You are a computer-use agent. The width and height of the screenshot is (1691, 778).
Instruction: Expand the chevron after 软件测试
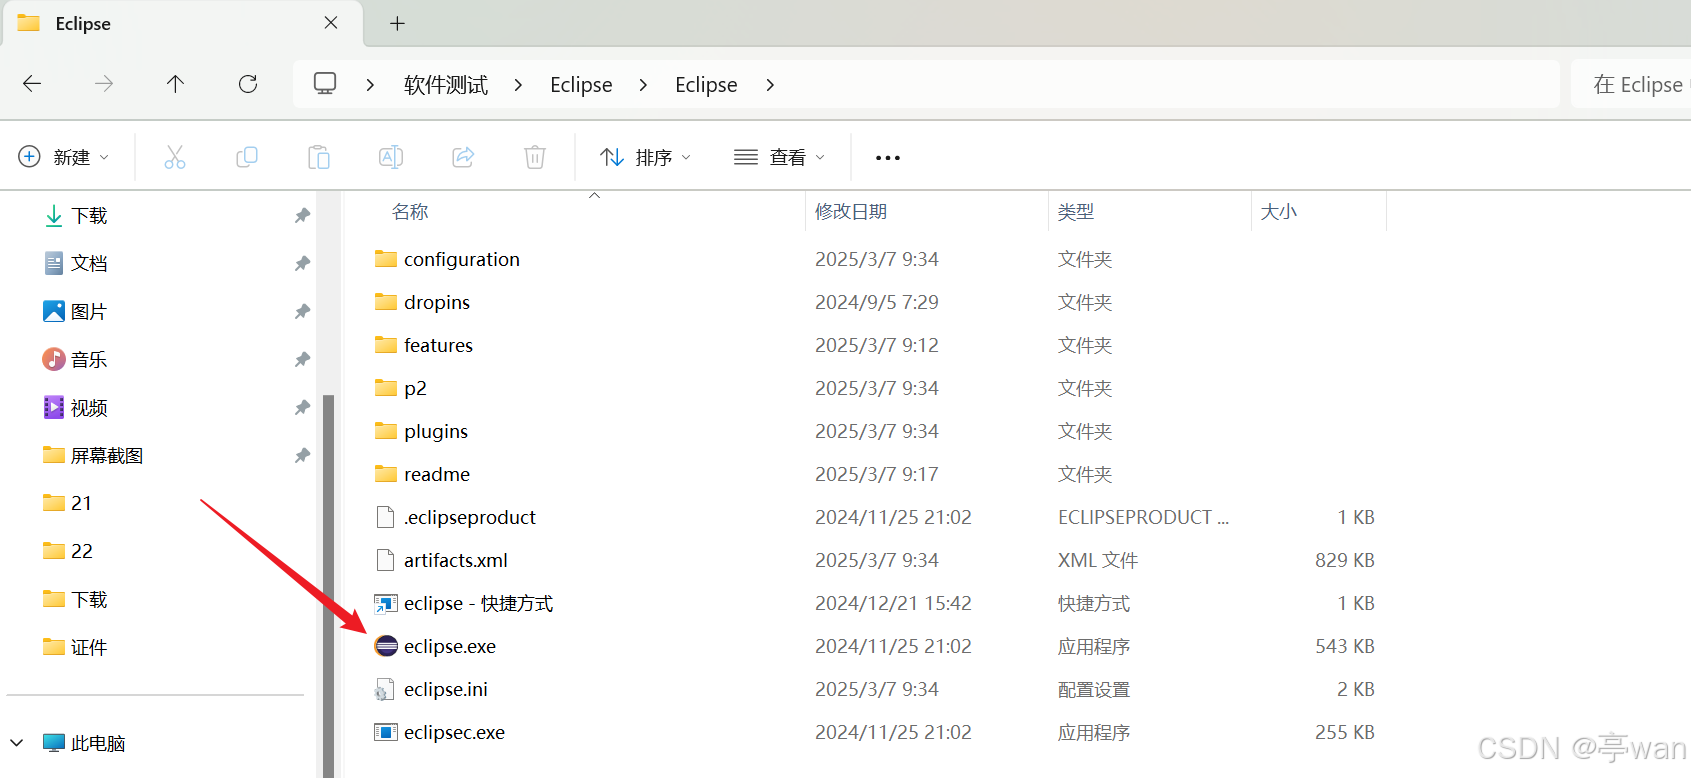(518, 85)
